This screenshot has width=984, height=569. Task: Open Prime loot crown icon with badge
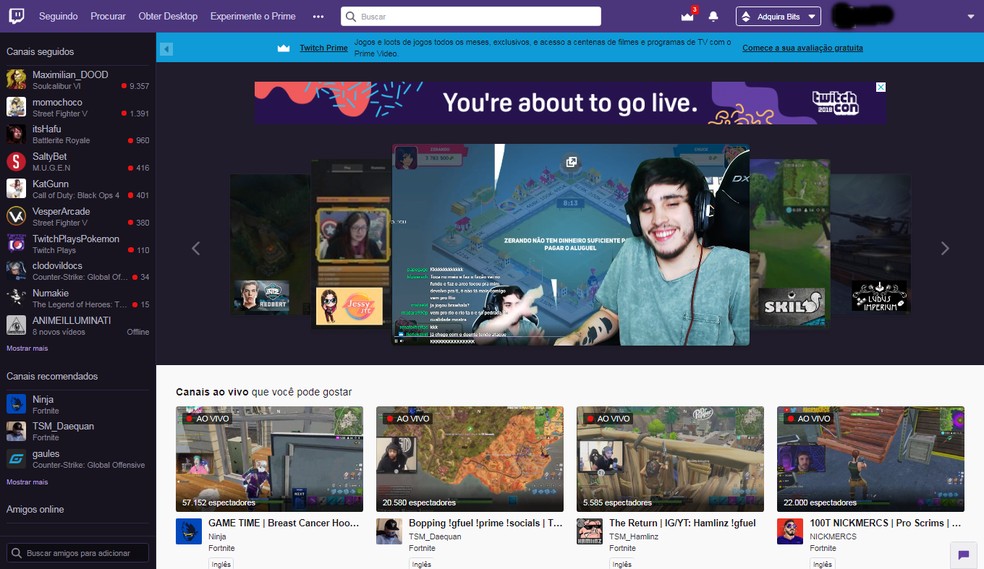coord(688,16)
